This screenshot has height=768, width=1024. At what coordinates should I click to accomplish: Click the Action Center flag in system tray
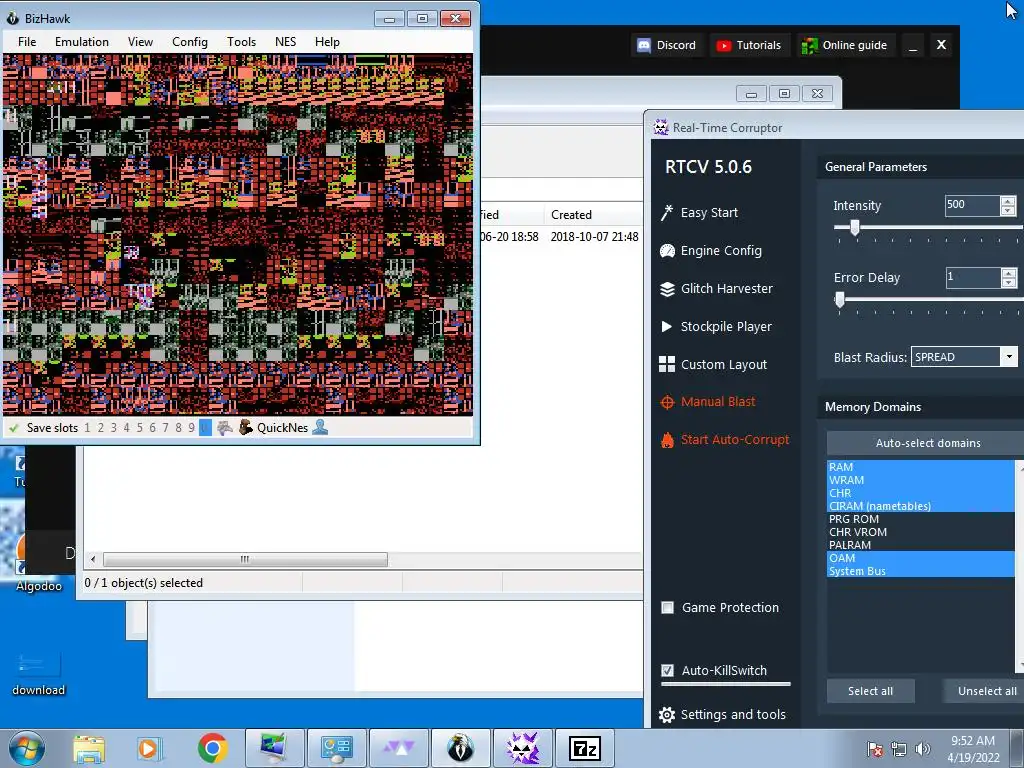click(875, 749)
